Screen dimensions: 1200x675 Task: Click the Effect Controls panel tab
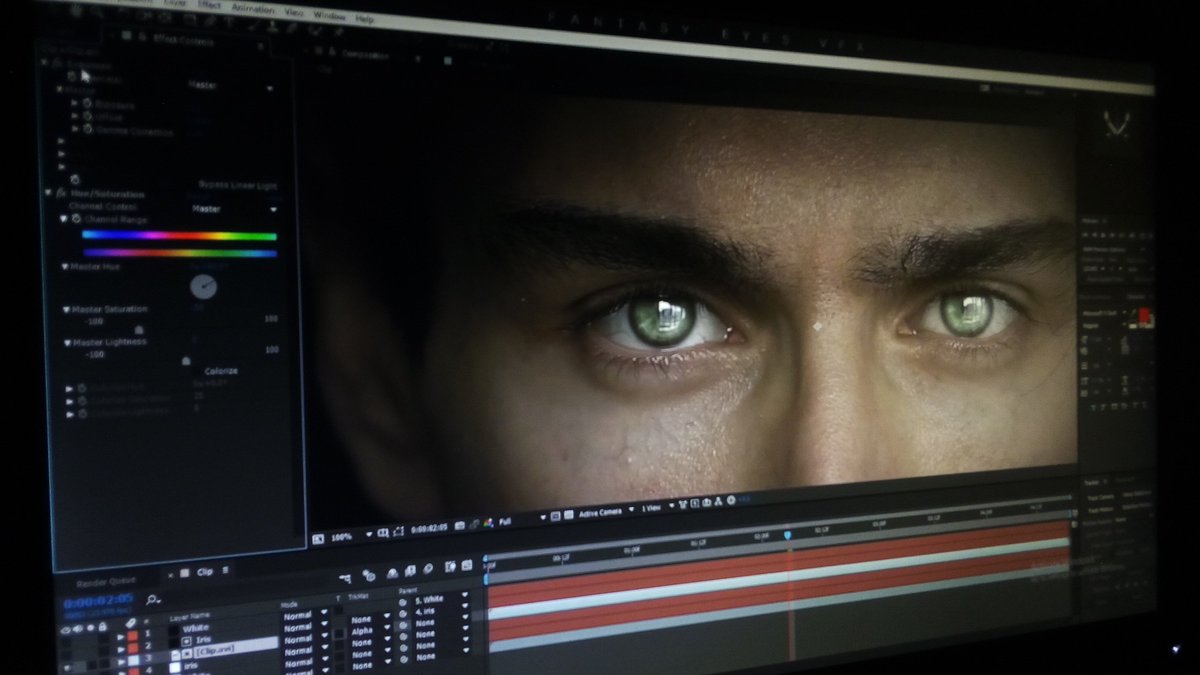click(183, 41)
